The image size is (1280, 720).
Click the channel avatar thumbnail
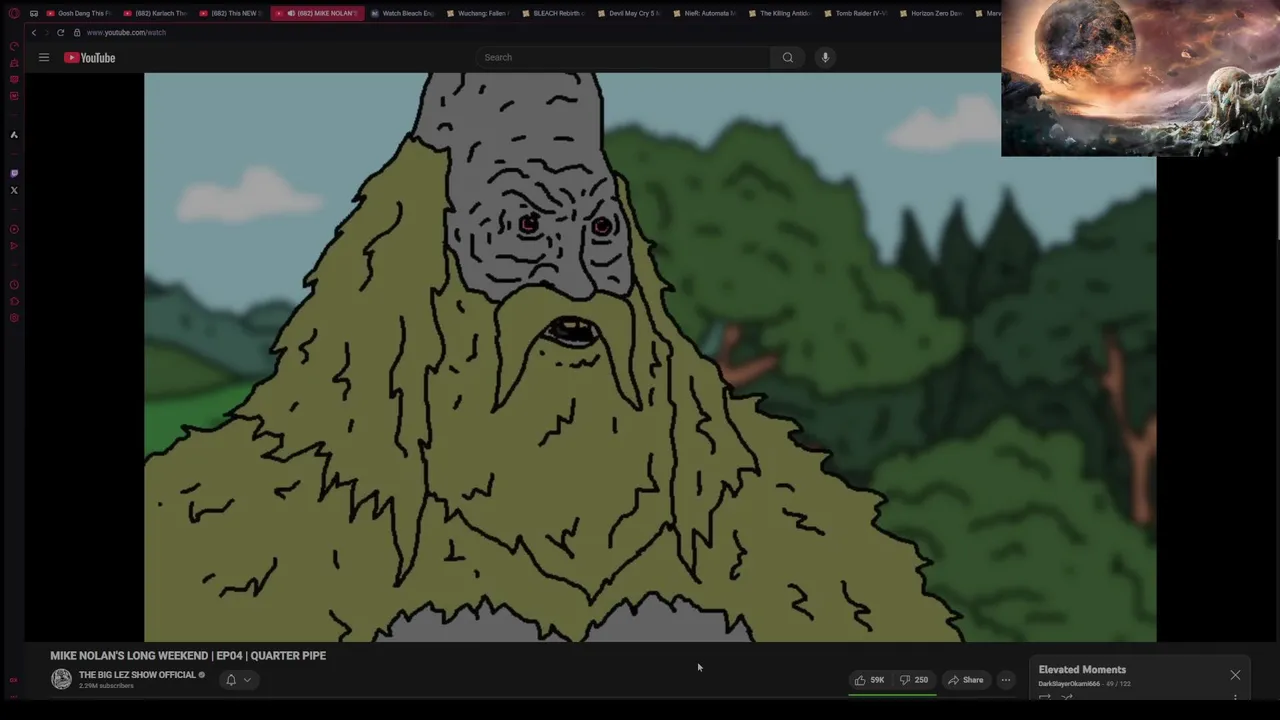(x=61, y=680)
